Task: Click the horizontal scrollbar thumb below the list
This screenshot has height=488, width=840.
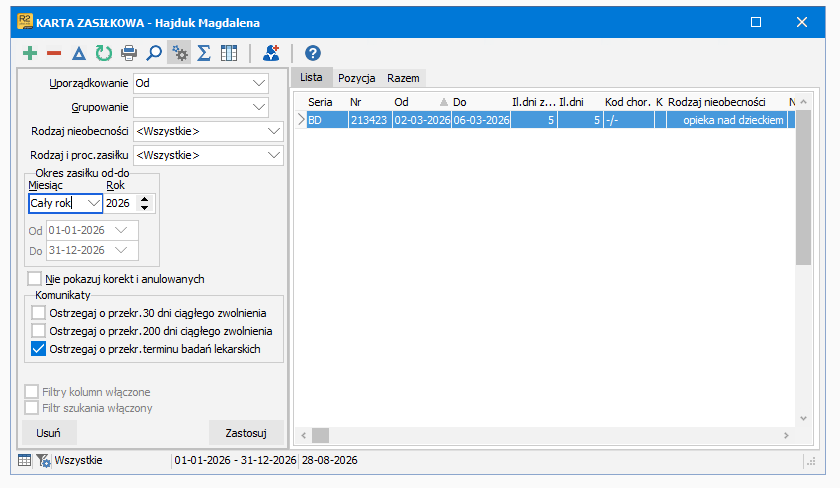Action: point(320,435)
